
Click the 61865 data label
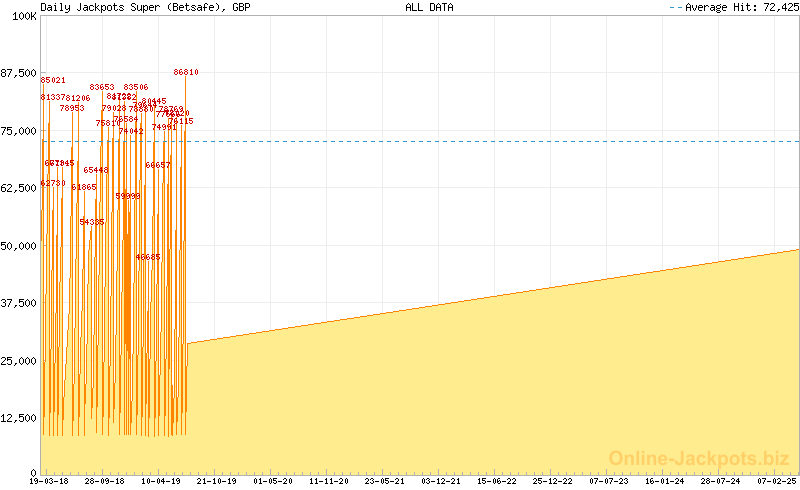(84, 187)
